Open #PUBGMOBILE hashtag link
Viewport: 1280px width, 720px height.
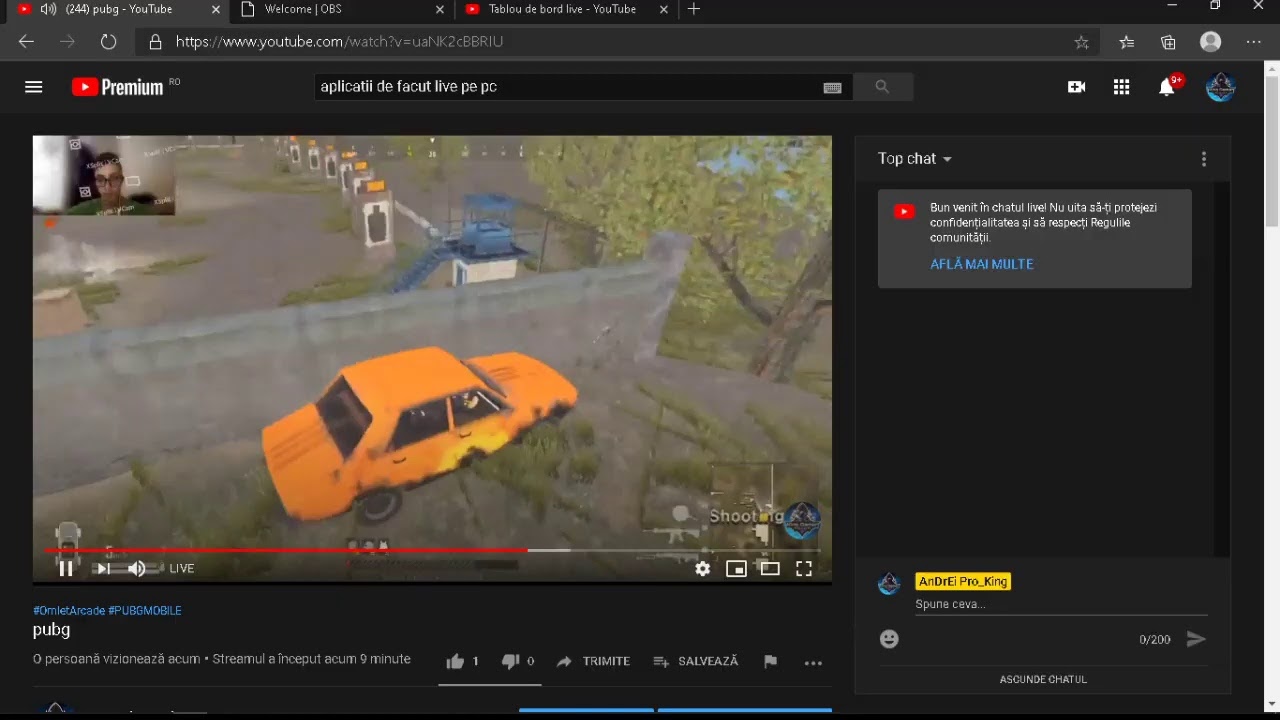pyautogui.click(x=145, y=610)
